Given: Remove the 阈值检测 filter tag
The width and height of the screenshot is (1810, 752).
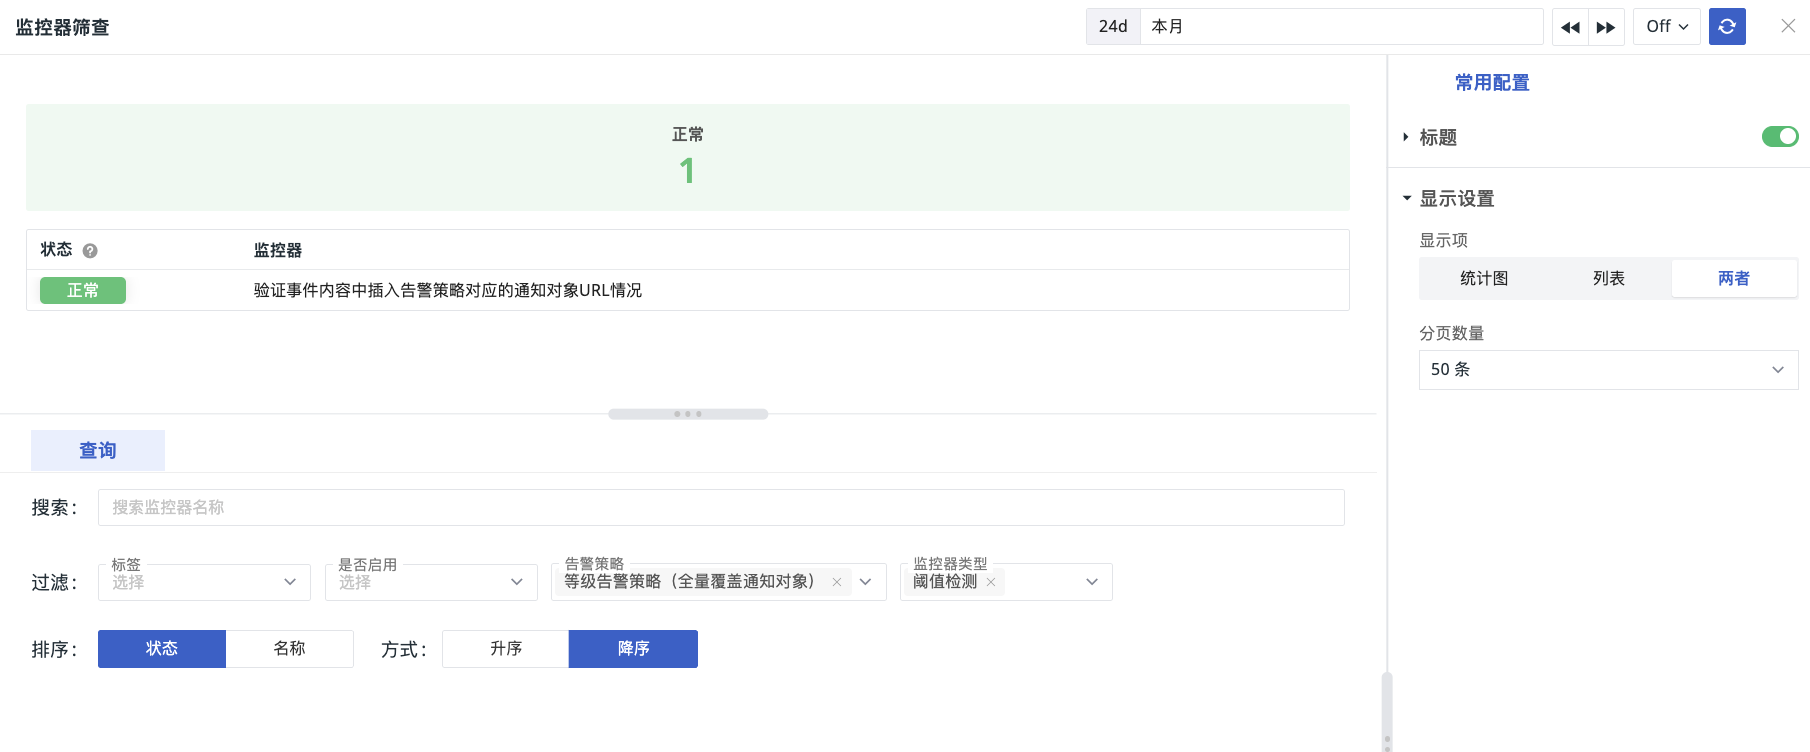Looking at the screenshot, I should [x=991, y=582].
